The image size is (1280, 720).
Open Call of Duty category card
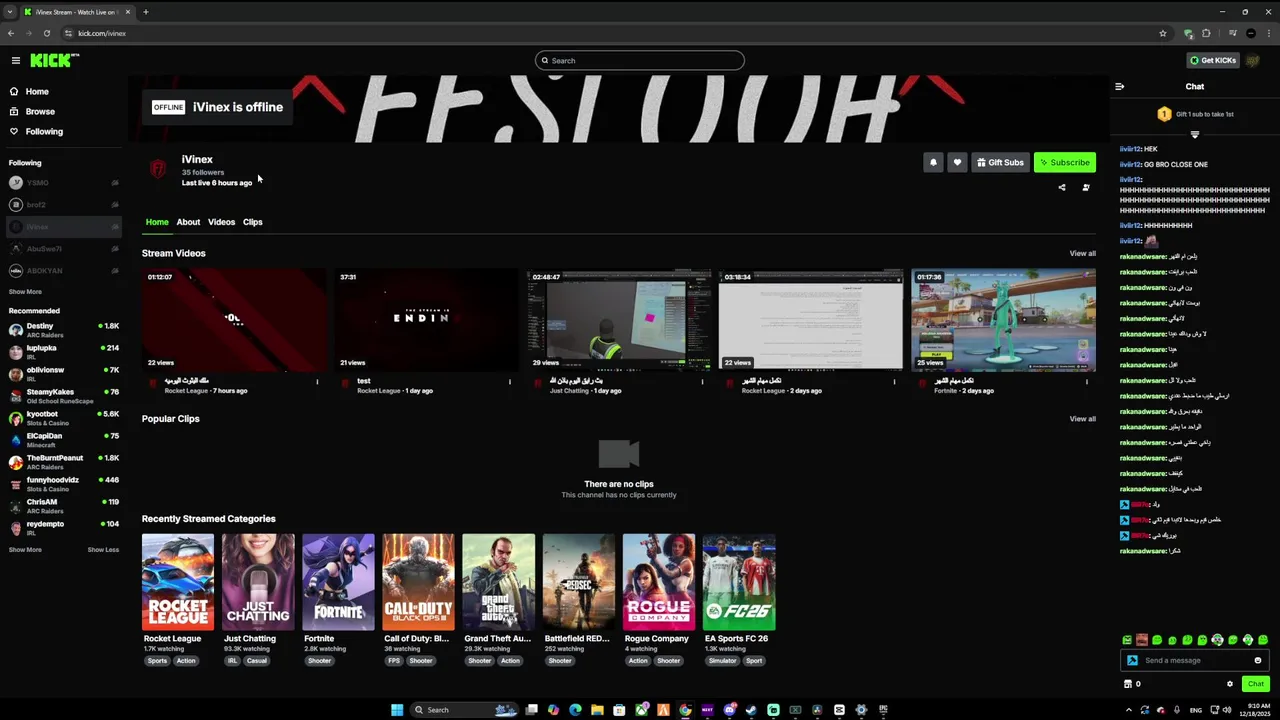418,582
